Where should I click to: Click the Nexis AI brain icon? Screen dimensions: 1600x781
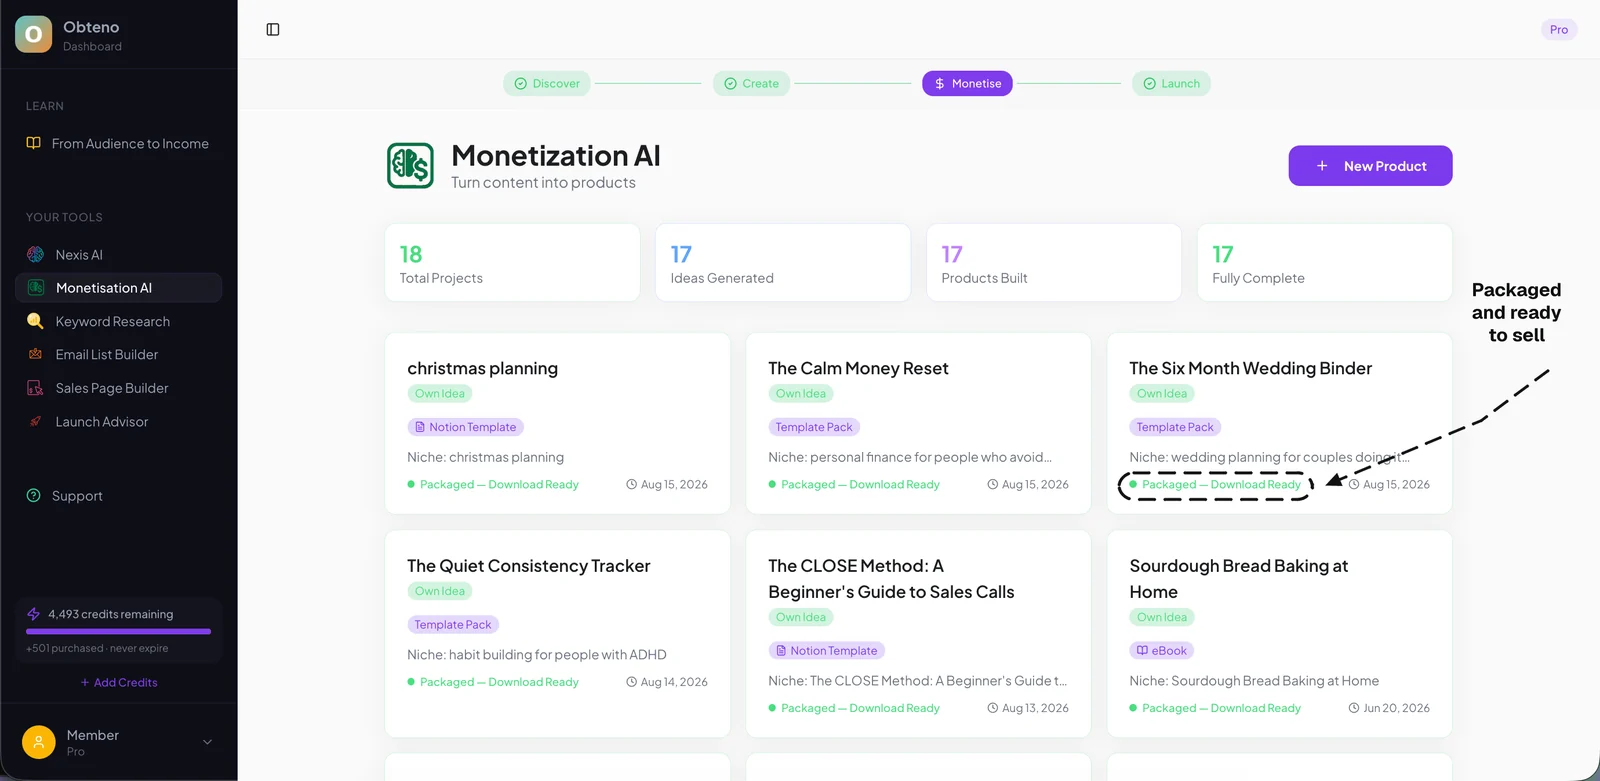coord(36,255)
